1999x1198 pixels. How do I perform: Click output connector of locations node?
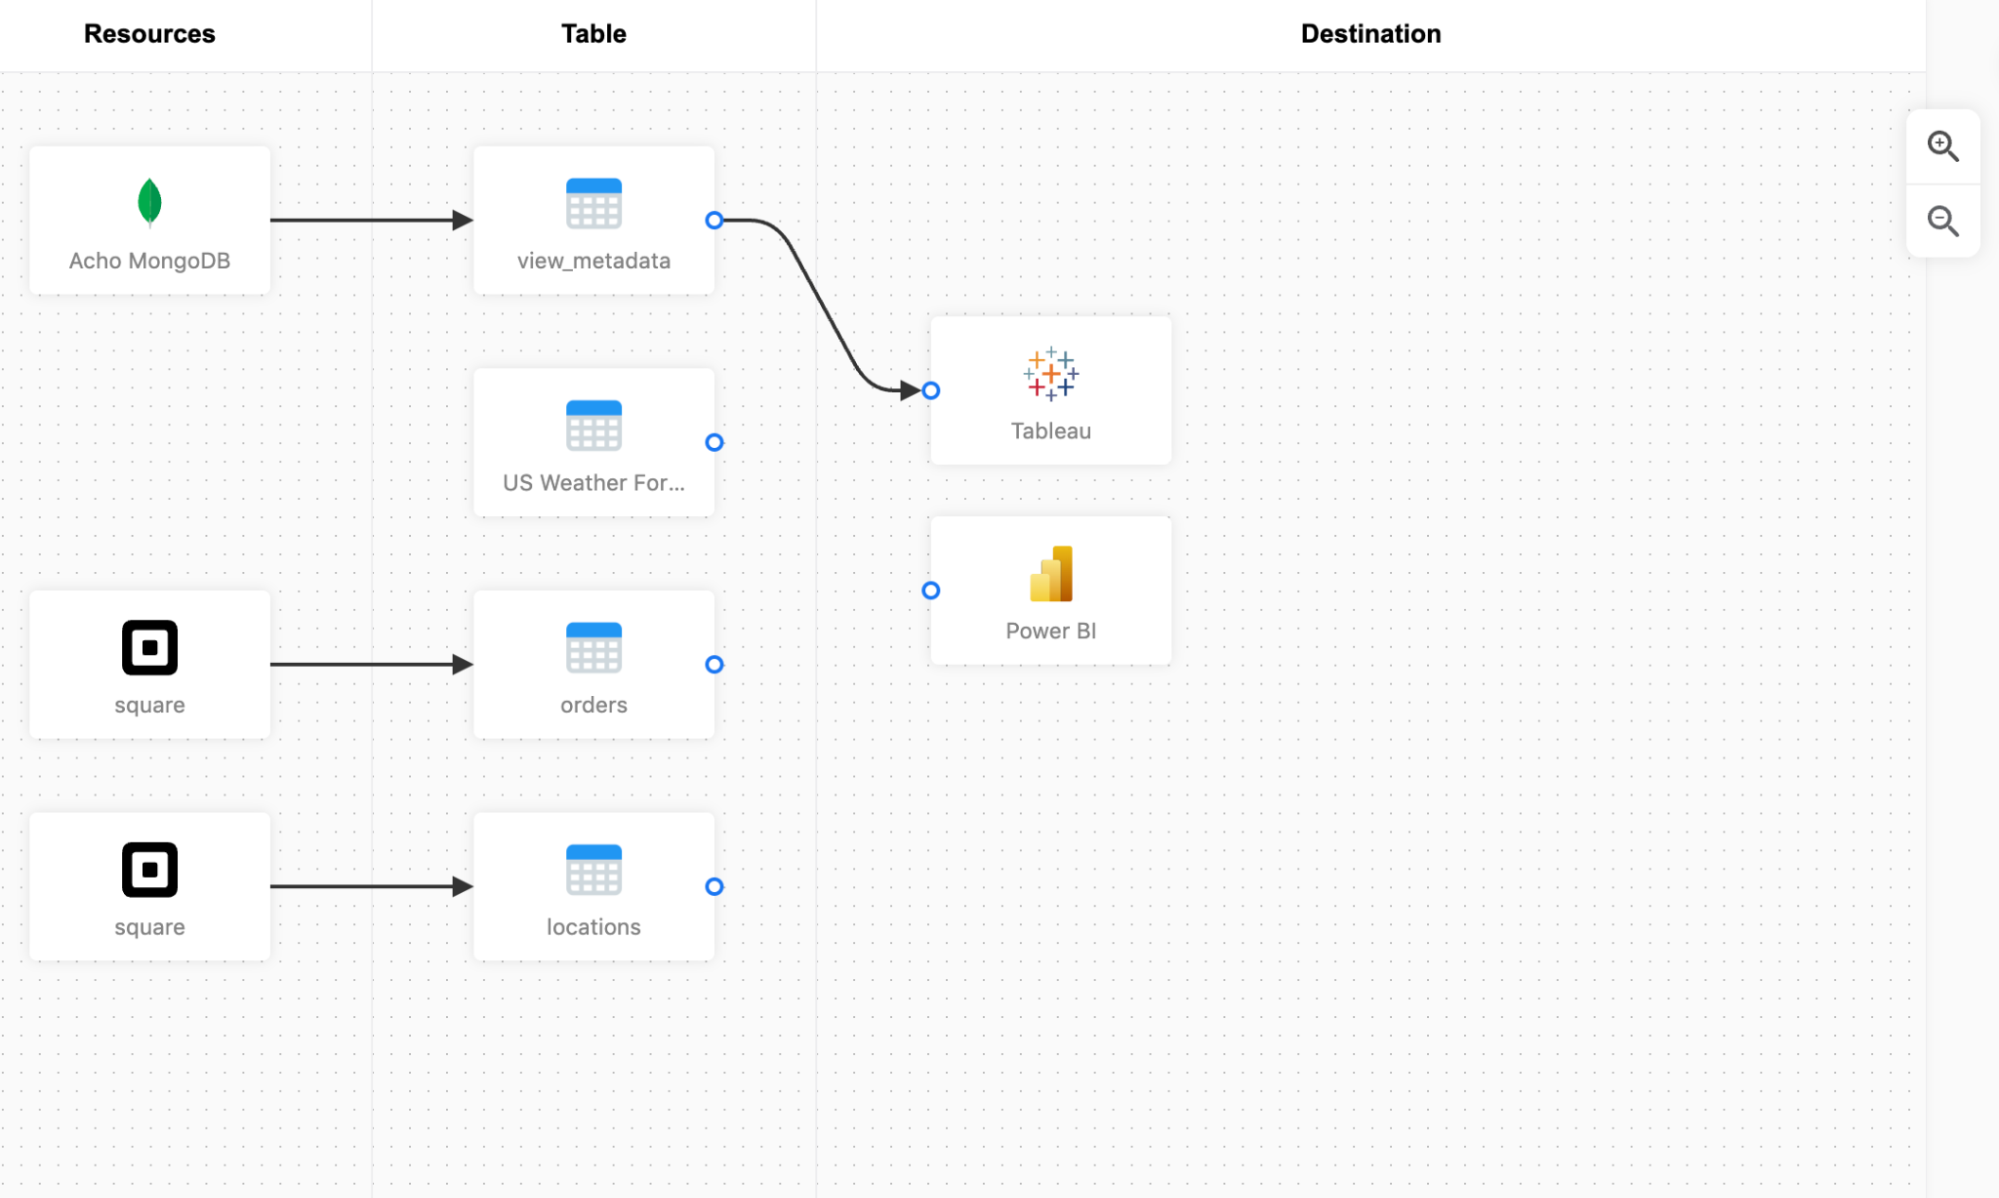(x=714, y=886)
